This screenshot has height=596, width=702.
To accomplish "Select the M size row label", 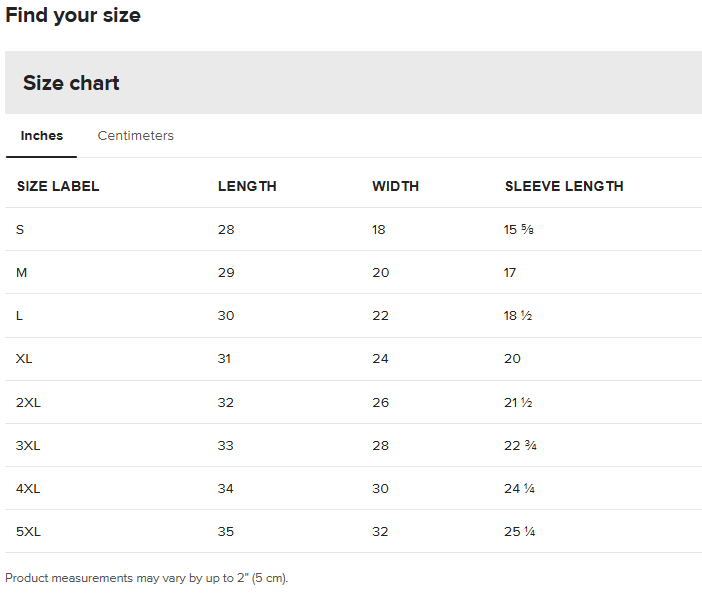I will tap(21, 273).
